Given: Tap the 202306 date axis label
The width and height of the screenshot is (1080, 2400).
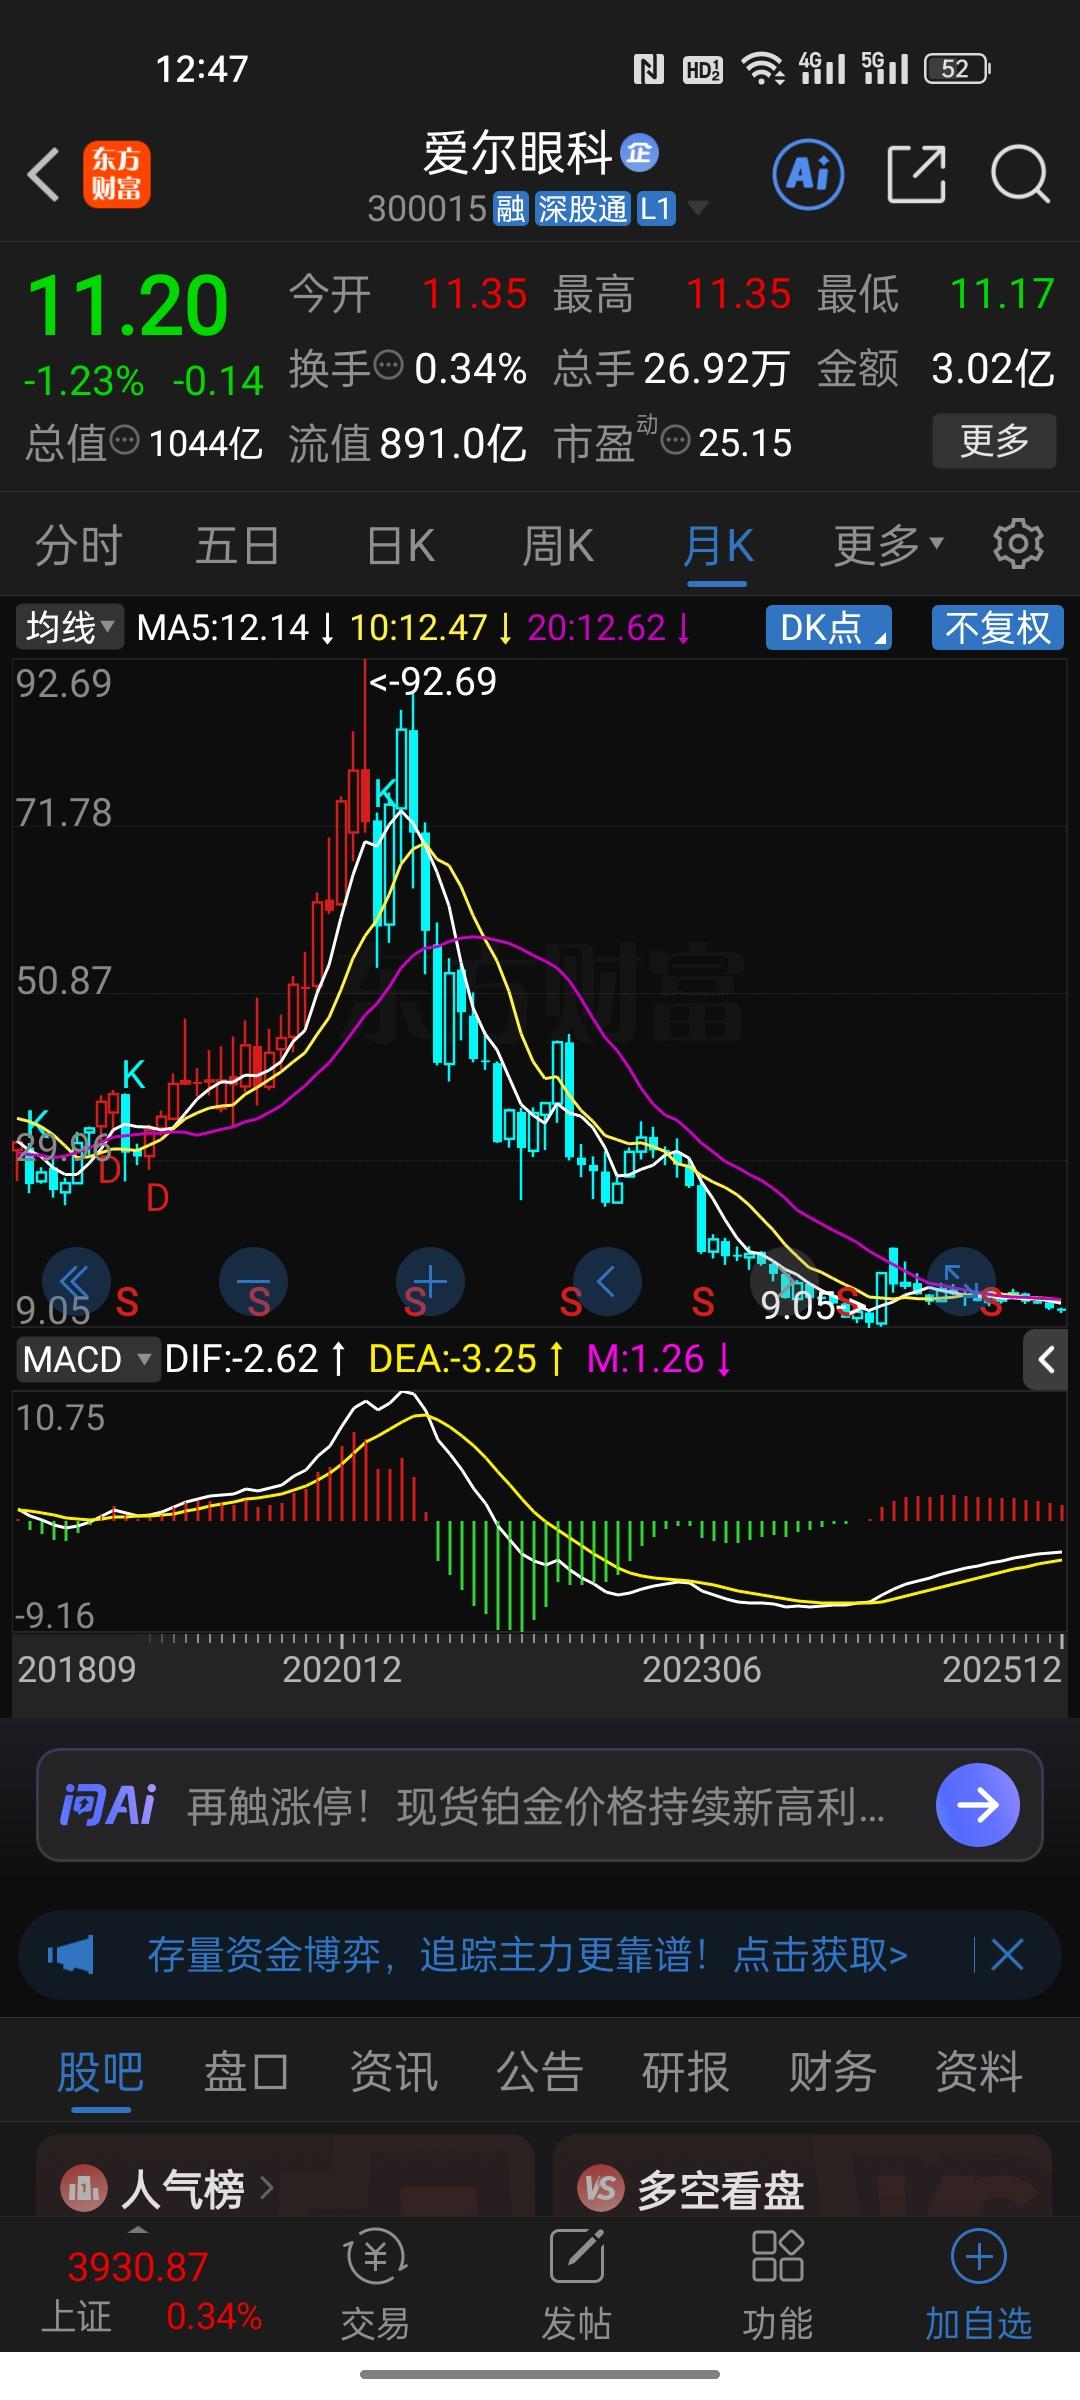Looking at the screenshot, I should click(702, 1669).
